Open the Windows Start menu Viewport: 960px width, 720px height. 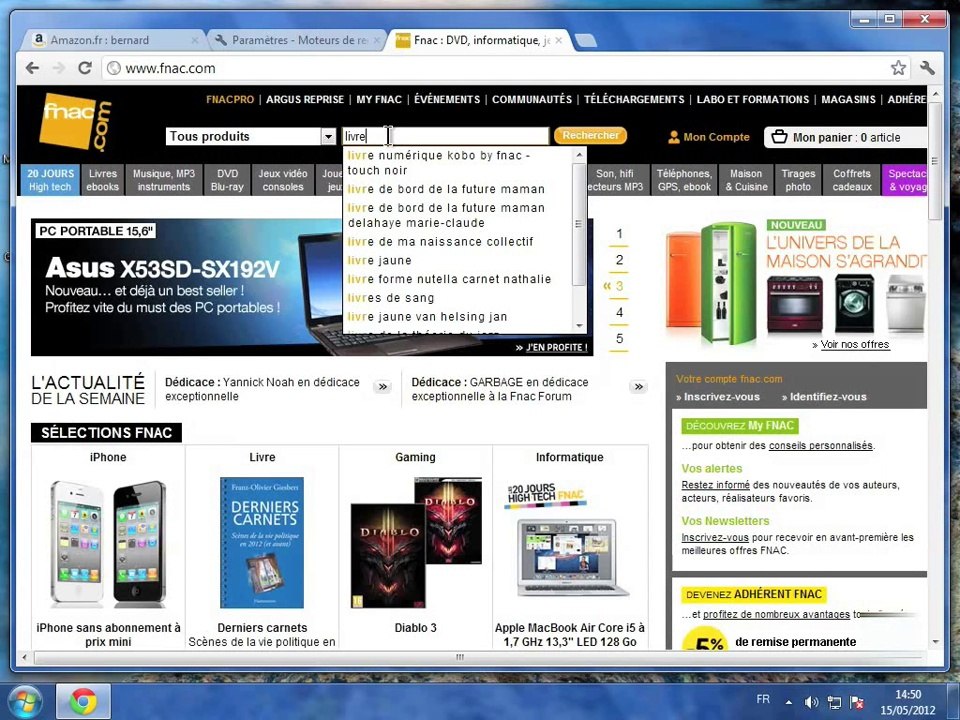[x=23, y=701]
